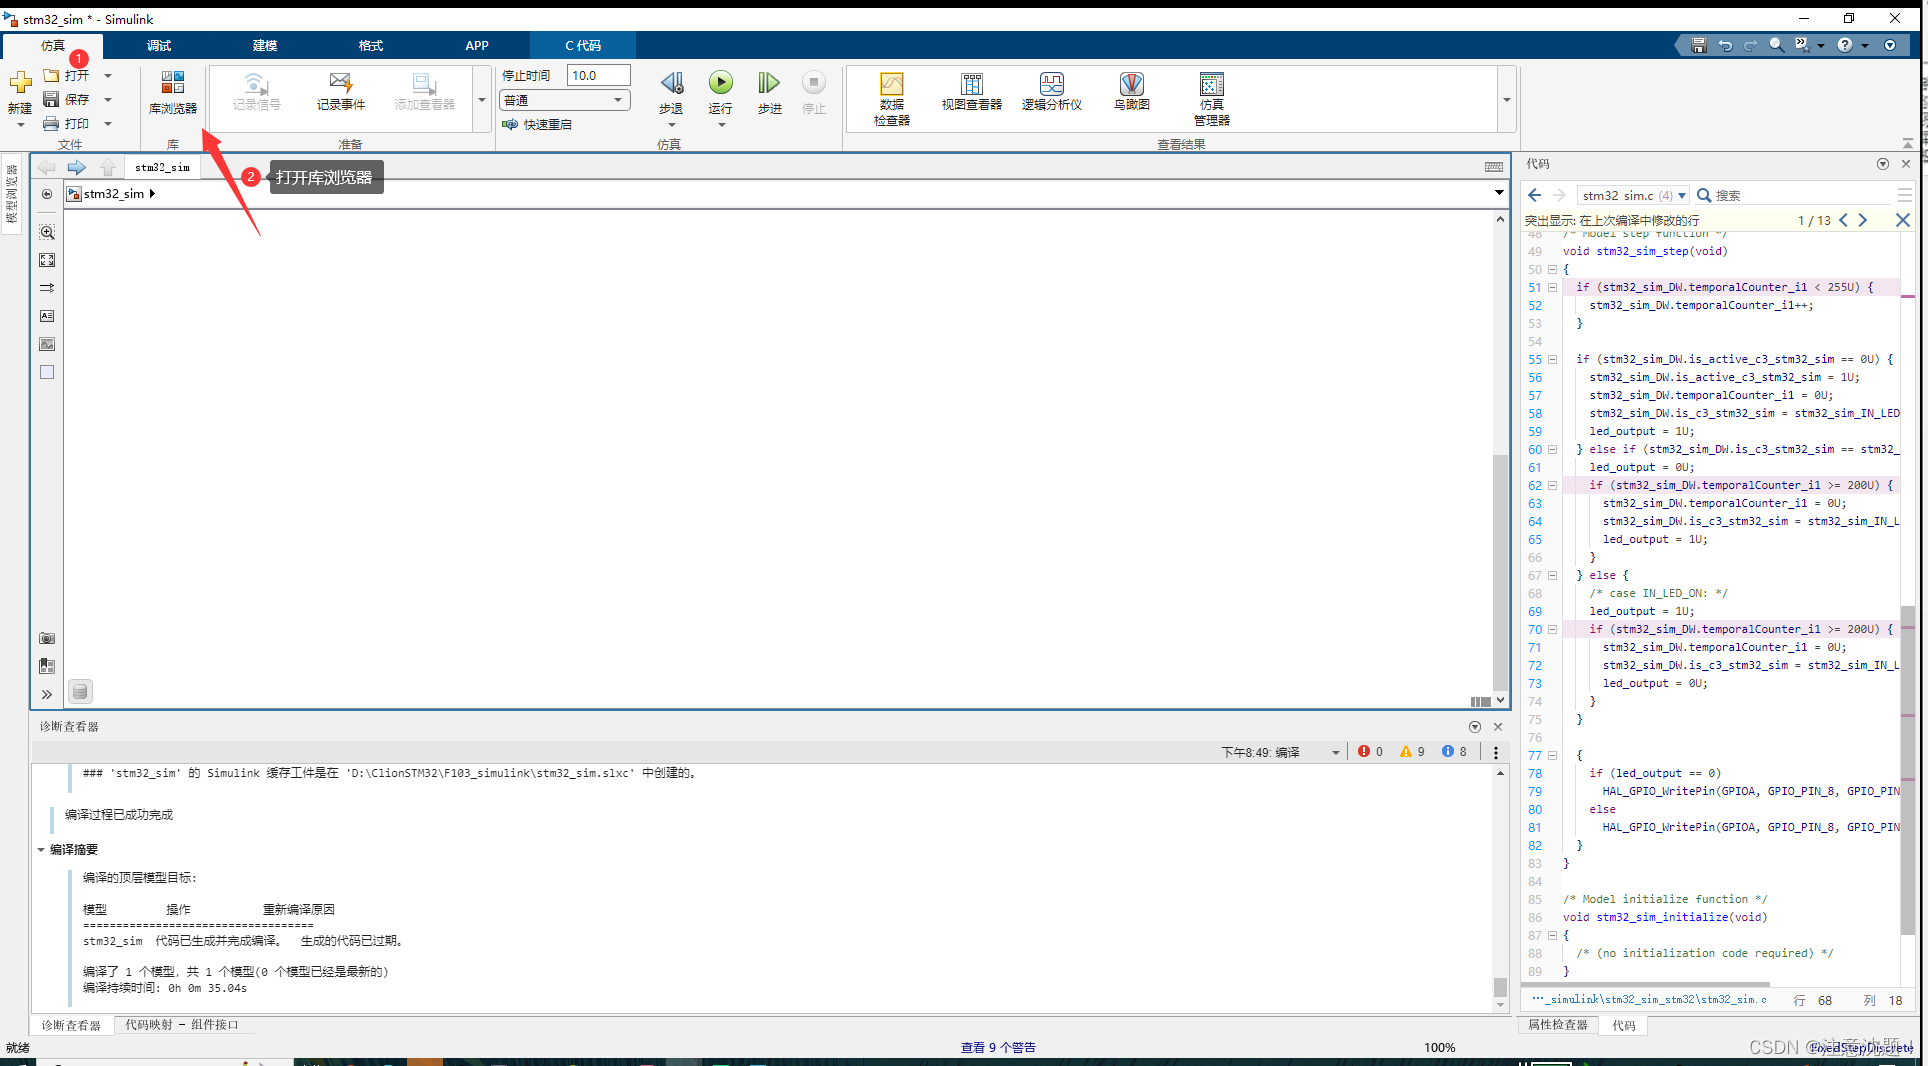Click the canvas navigate forward arrow

coord(77,167)
